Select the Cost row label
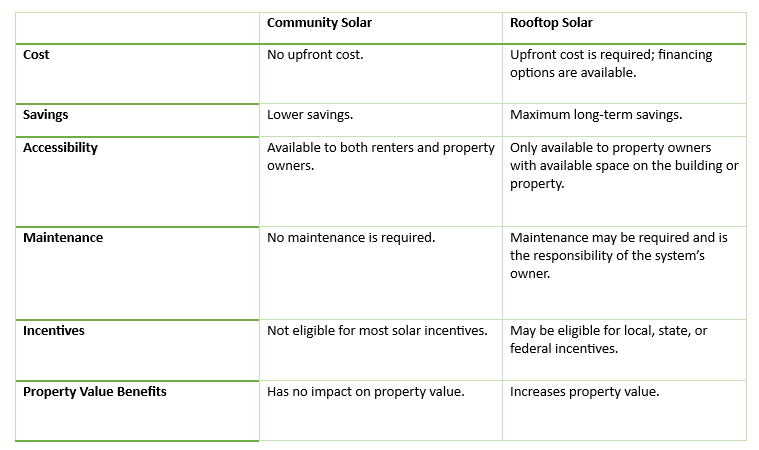Viewport: 759px width, 450px height. (36, 55)
